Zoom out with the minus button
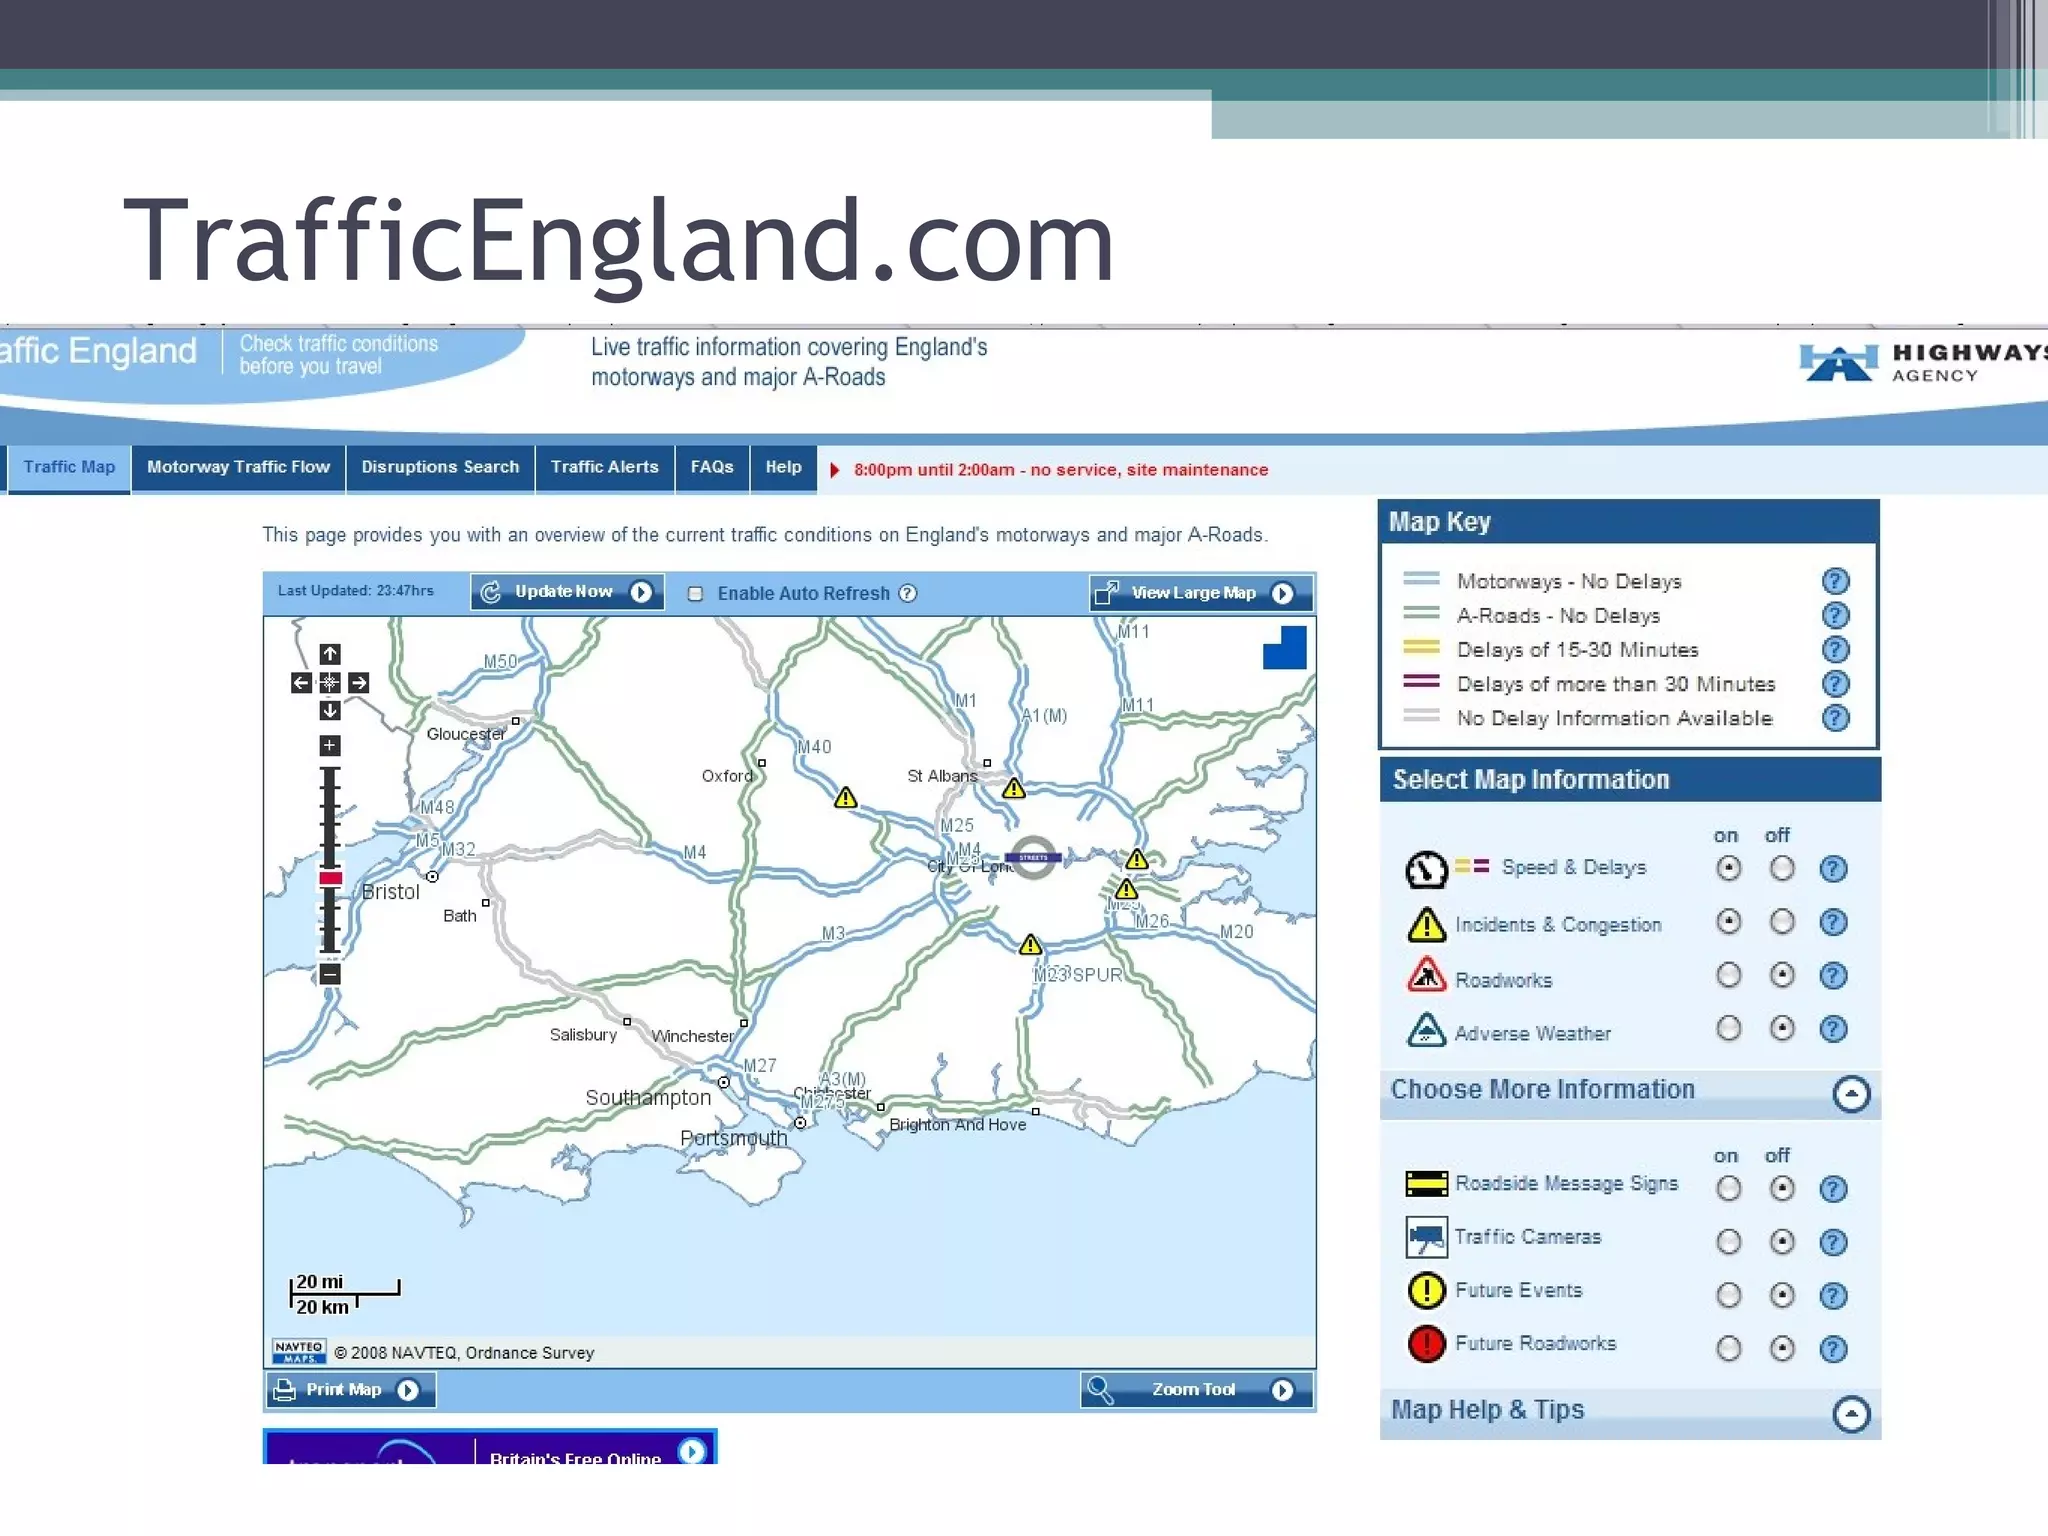The width and height of the screenshot is (2048, 1536). pos(330,975)
